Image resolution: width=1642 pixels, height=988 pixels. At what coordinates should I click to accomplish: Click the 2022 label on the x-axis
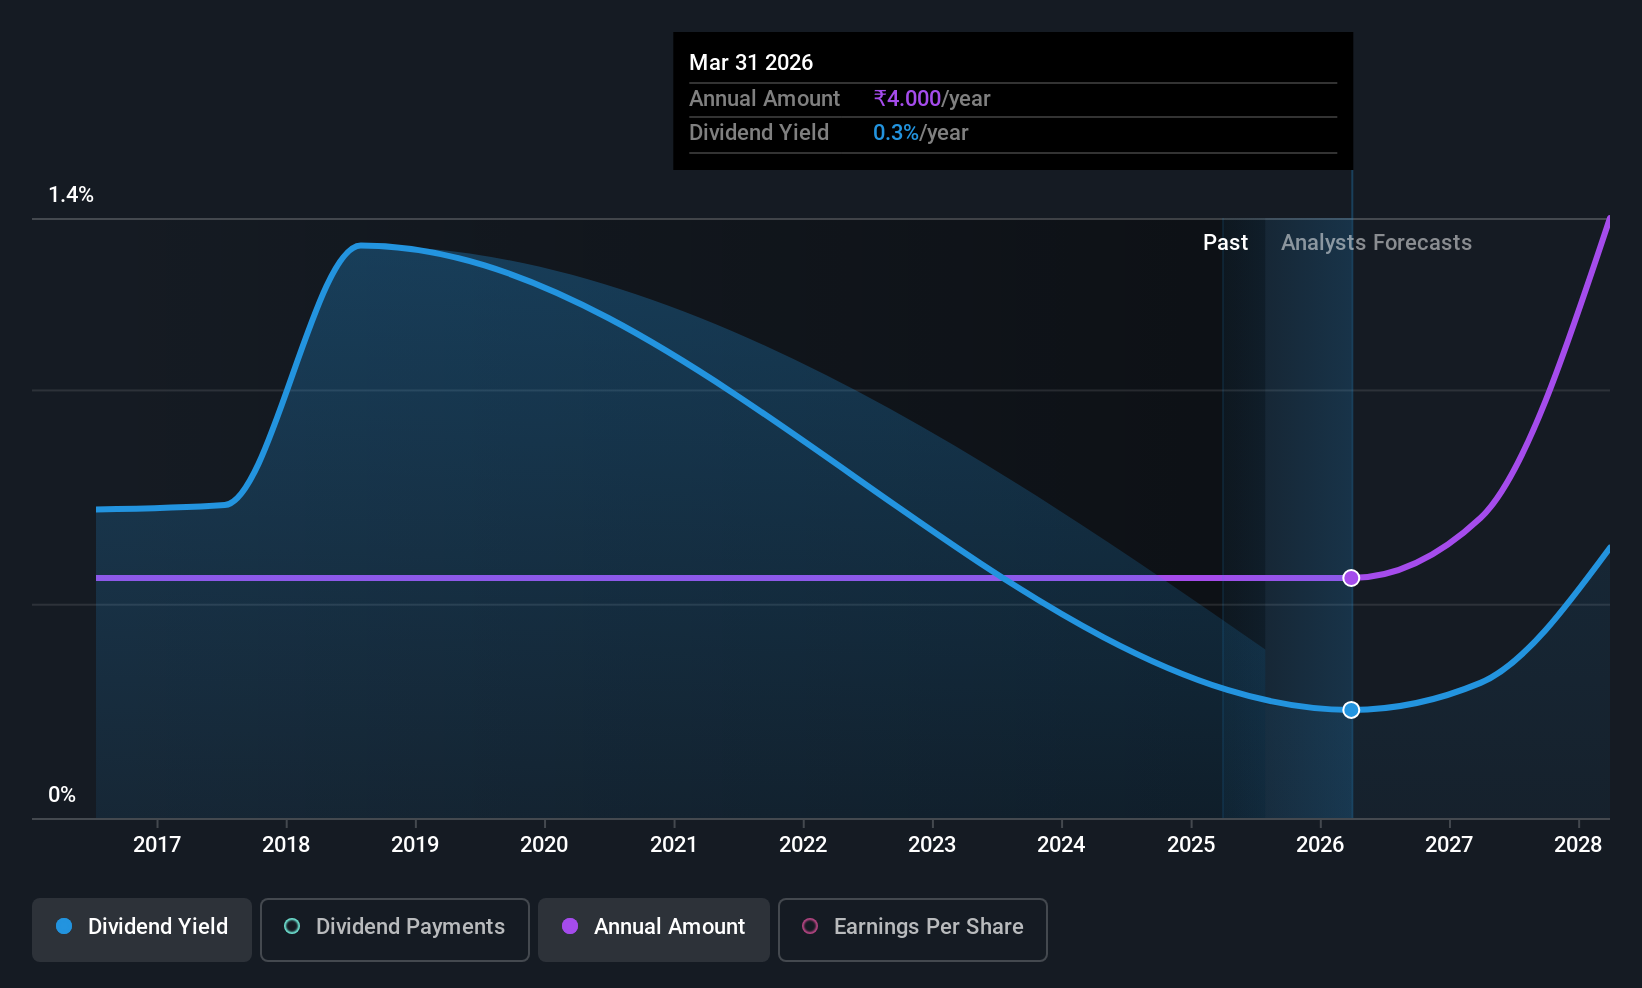803,845
